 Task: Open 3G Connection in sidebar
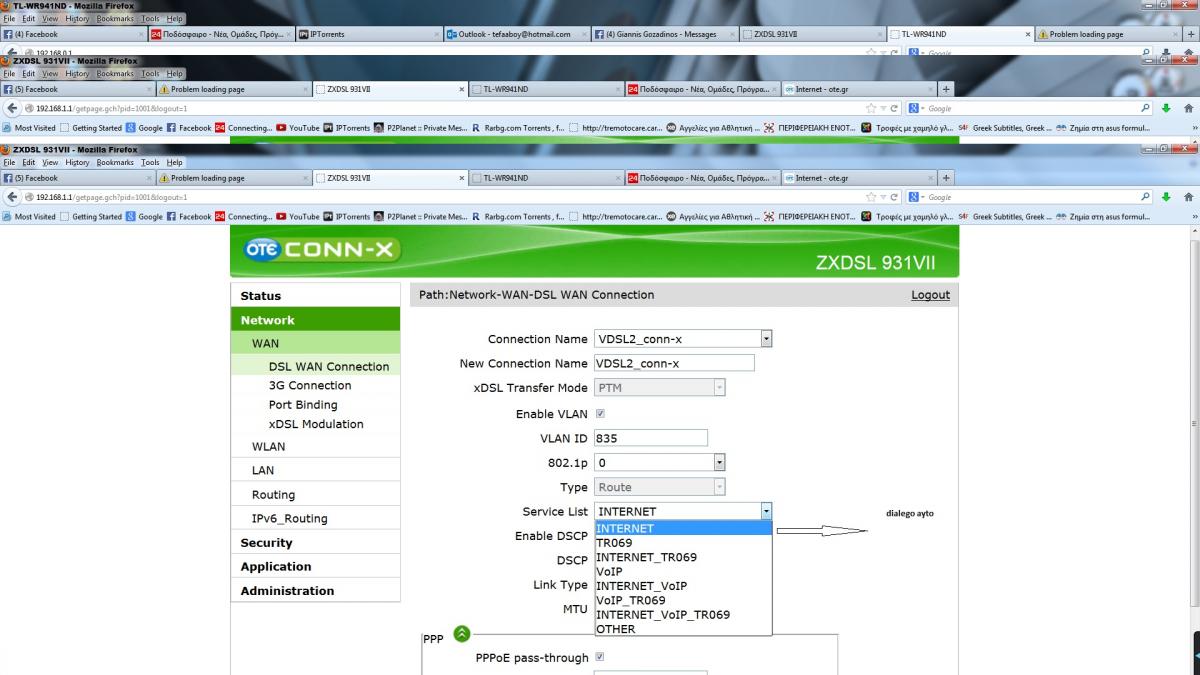point(310,385)
